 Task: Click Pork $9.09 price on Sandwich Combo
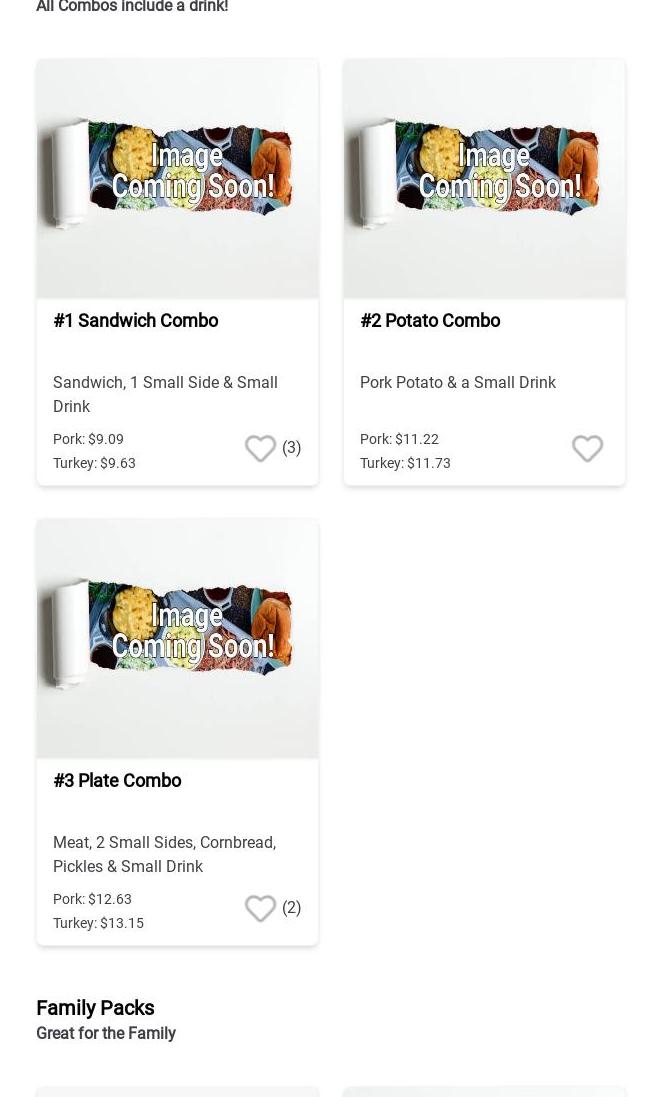(88, 439)
